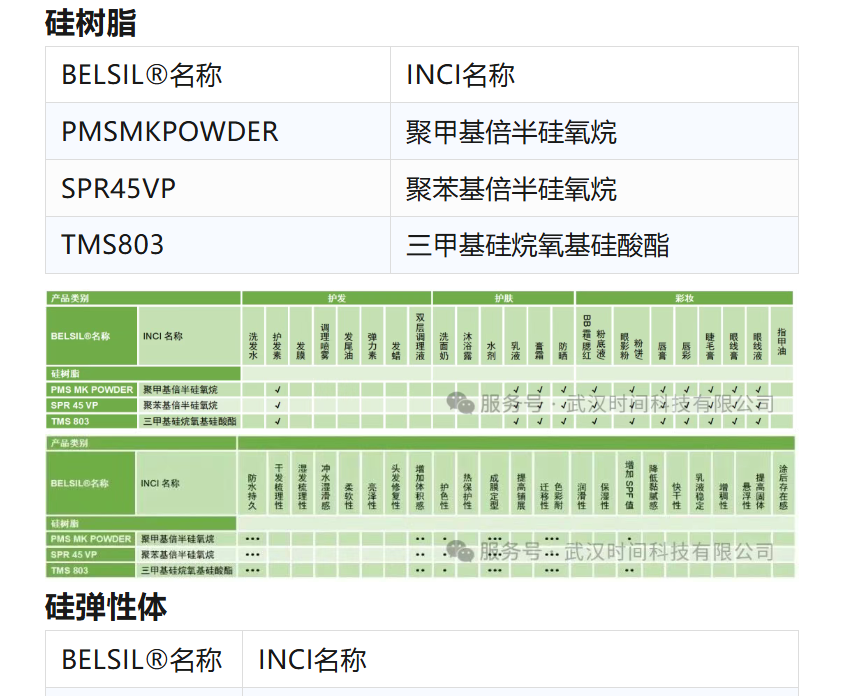The height and width of the screenshot is (696, 842).
Task: Click the BELSIL®名称 header in the 硅弹性体 table
Action: click(x=142, y=659)
